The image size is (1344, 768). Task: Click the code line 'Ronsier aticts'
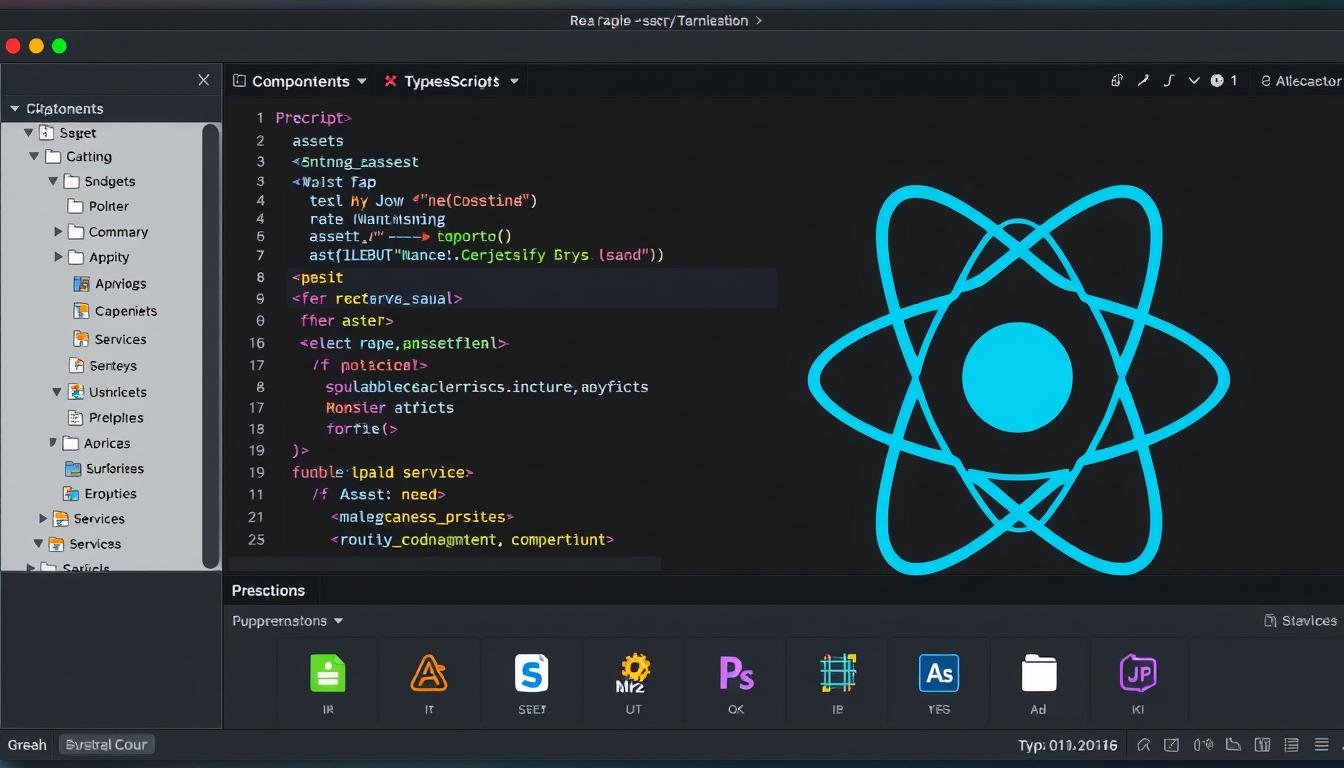390,408
